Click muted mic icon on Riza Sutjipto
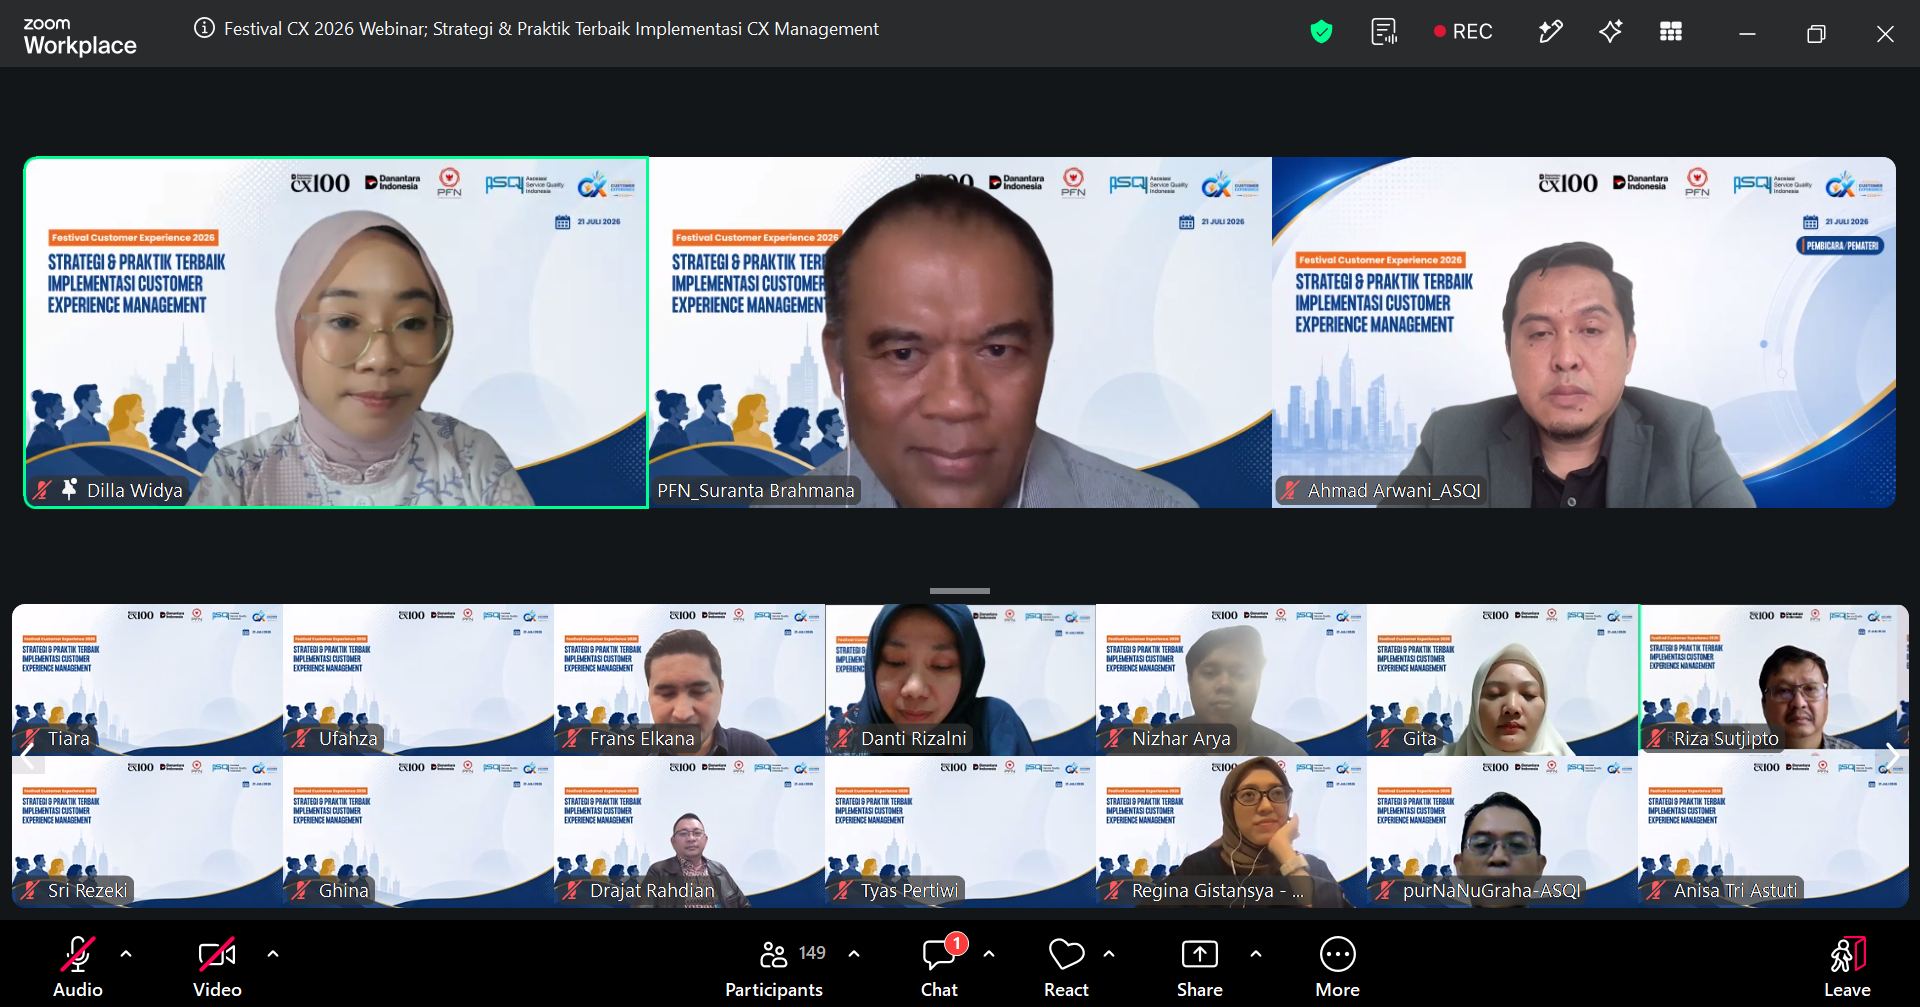Screen dimensions: 1920x1008 click(1656, 738)
